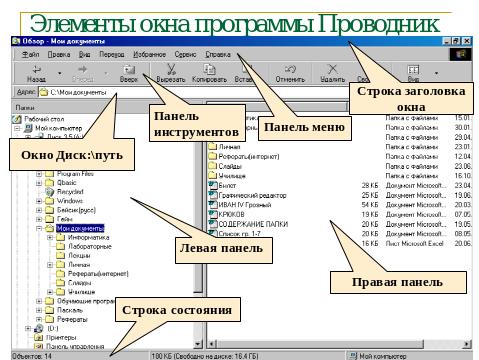479x360 pixels.
Task: Select the Принтеры icon in tree
Action: pyautogui.click(x=39, y=338)
